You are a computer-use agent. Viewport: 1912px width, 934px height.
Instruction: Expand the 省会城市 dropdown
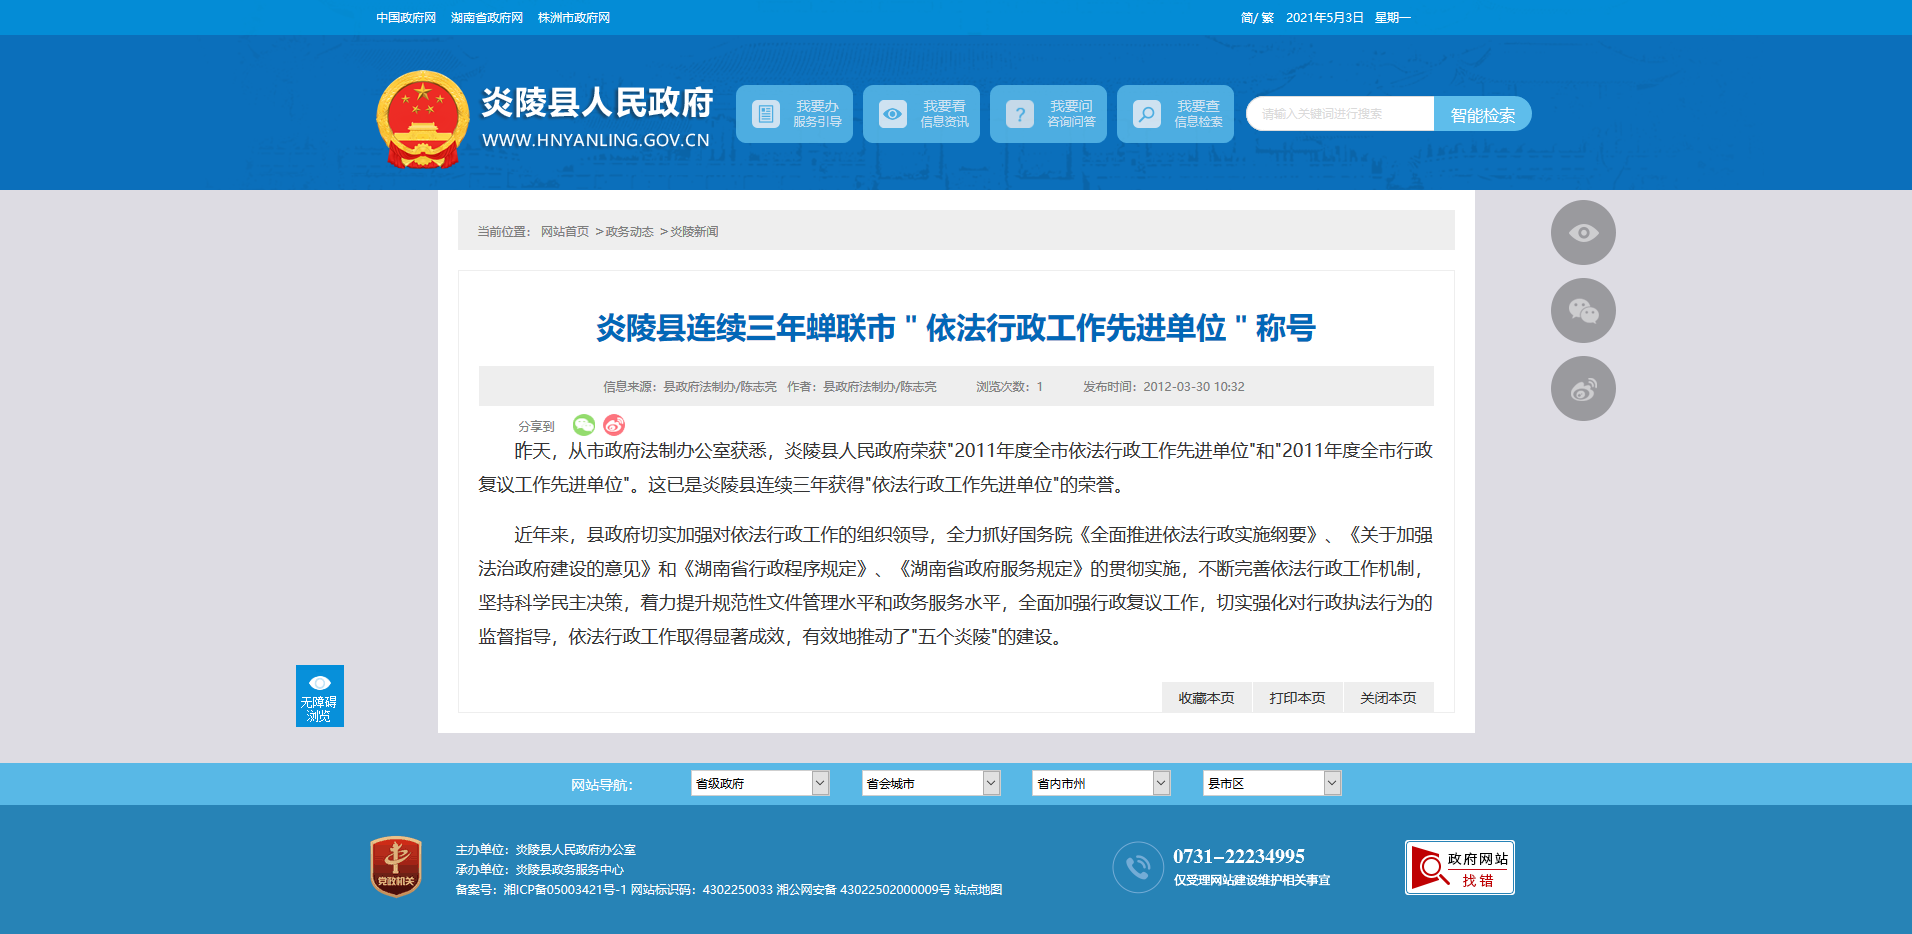coord(930,783)
